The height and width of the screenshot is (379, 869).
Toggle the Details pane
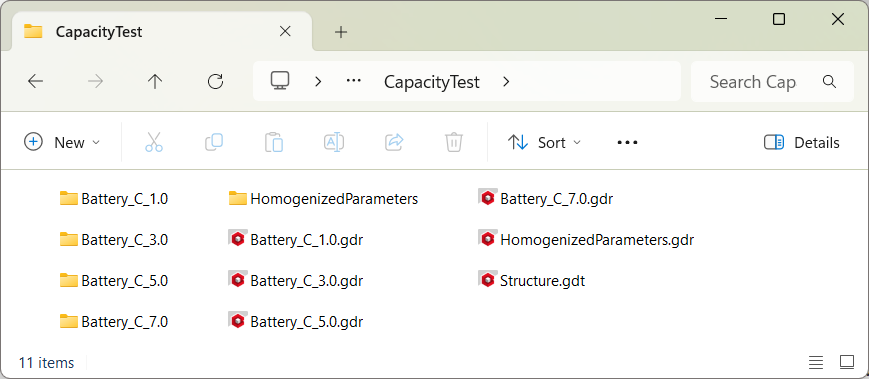coord(801,142)
